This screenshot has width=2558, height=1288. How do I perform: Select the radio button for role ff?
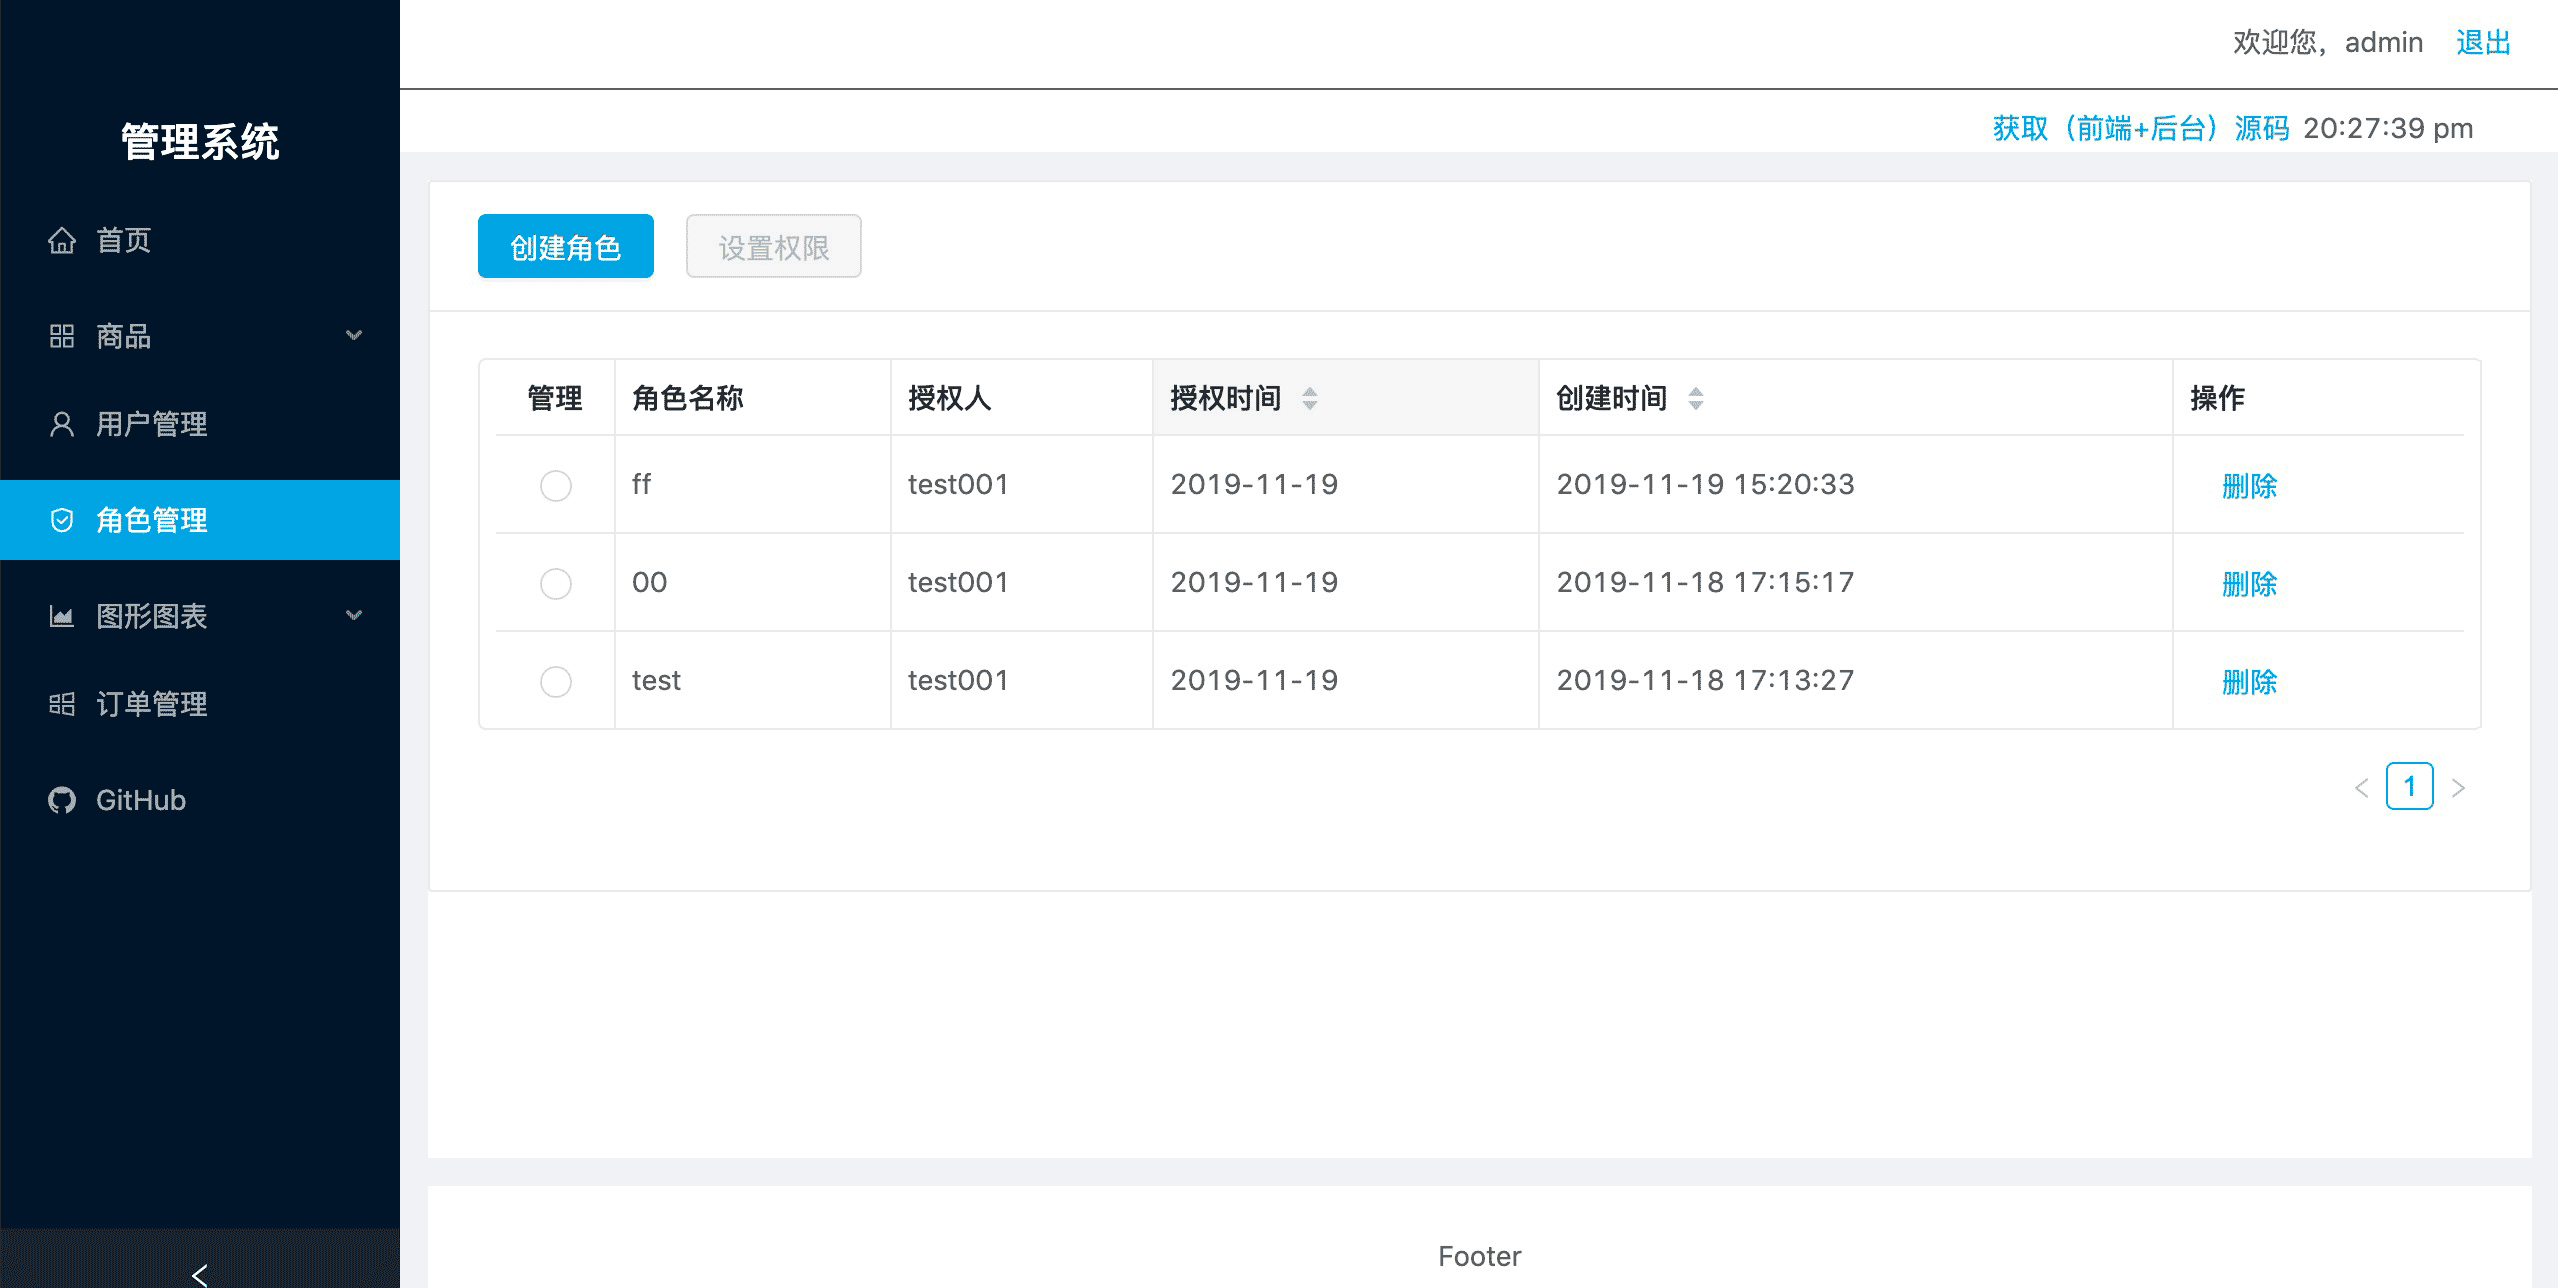tap(556, 486)
